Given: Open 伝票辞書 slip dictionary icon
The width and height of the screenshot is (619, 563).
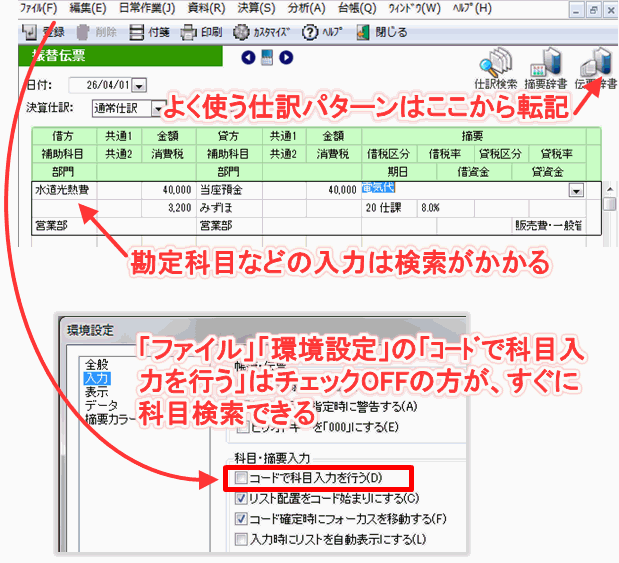Looking at the screenshot, I should point(596,63).
